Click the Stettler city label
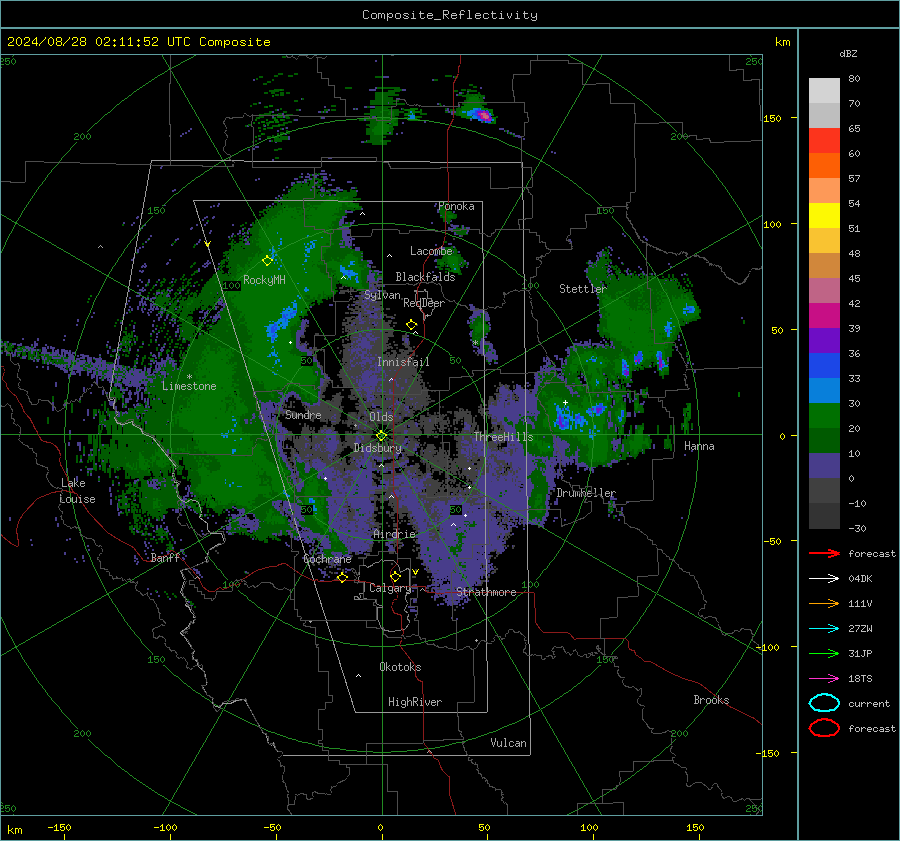The image size is (900, 841). pos(583,289)
